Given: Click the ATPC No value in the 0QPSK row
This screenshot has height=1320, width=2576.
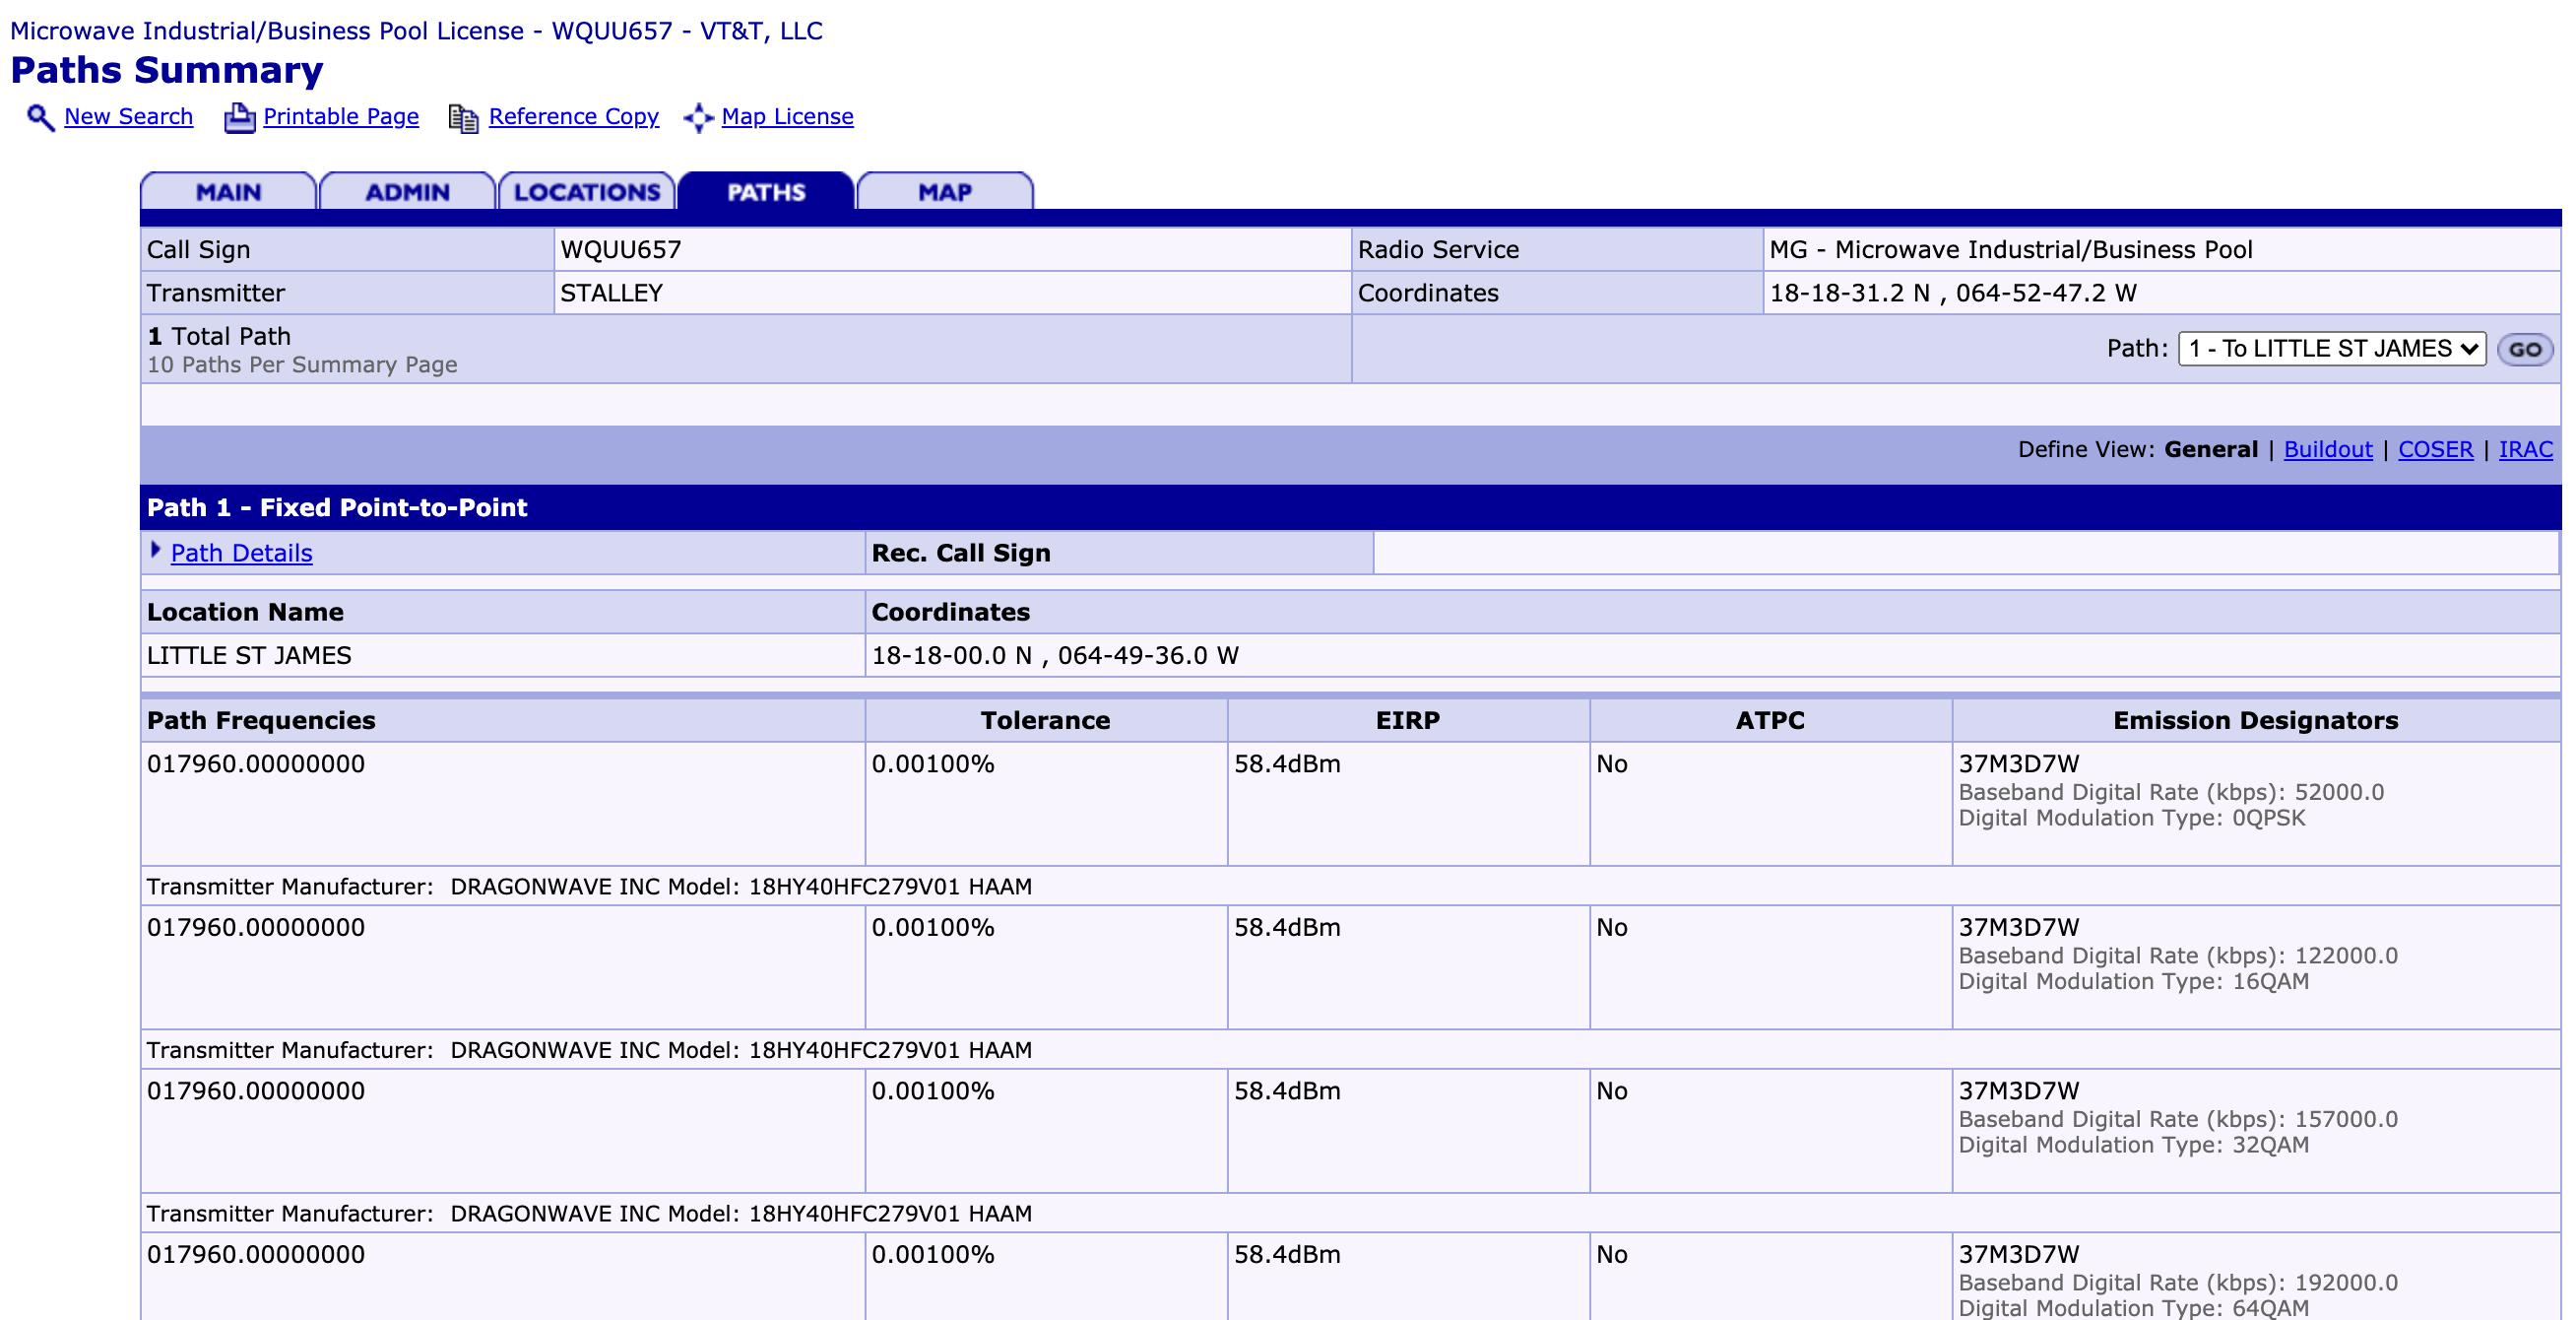Looking at the screenshot, I should pyautogui.click(x=1611, y=764).
